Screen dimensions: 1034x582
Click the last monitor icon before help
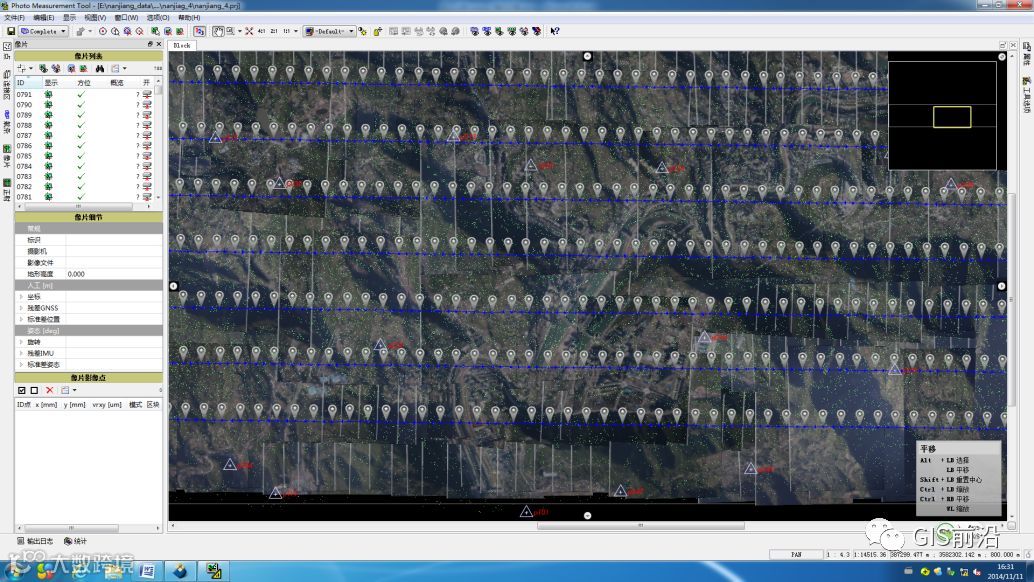click(x=536, y=31)
